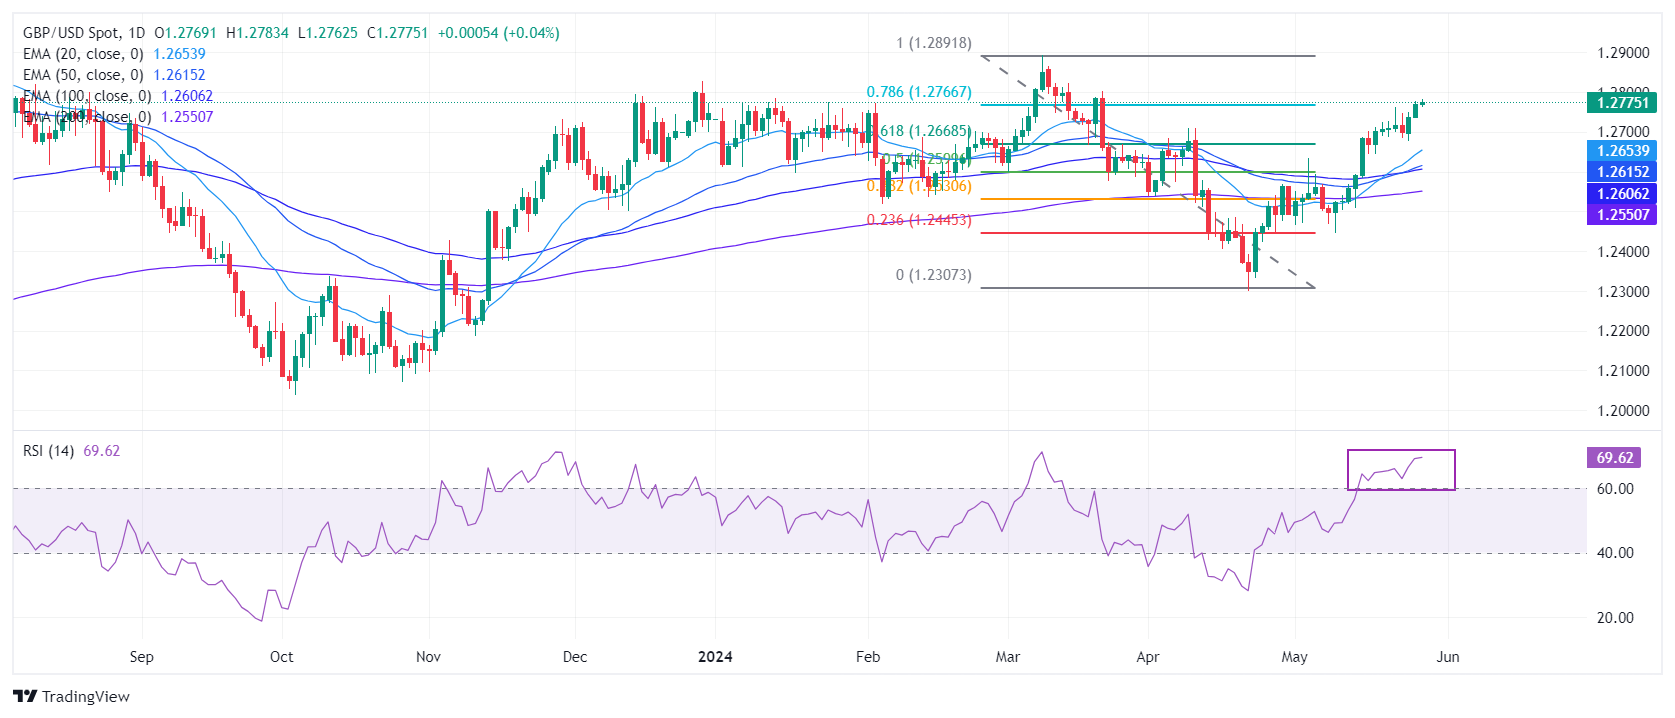Click the 0.236 (1.24453) Fibonacci label
Screen dimensions: 1675x718
click(x=918, y=220)
